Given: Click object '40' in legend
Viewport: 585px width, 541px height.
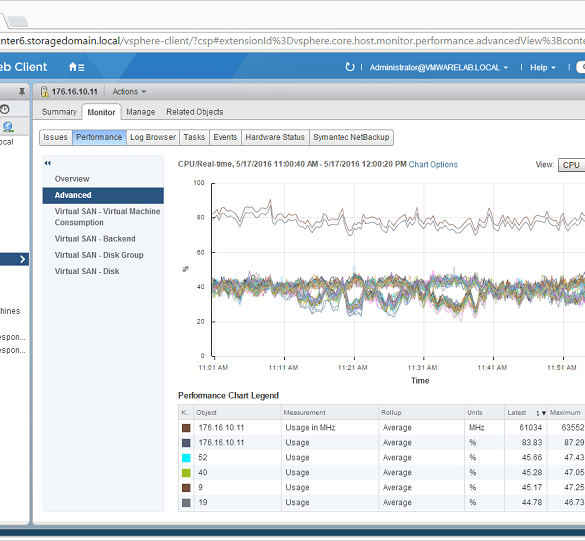Looking at the screenshot, I should pyautogui.click(x=203, y=472).
